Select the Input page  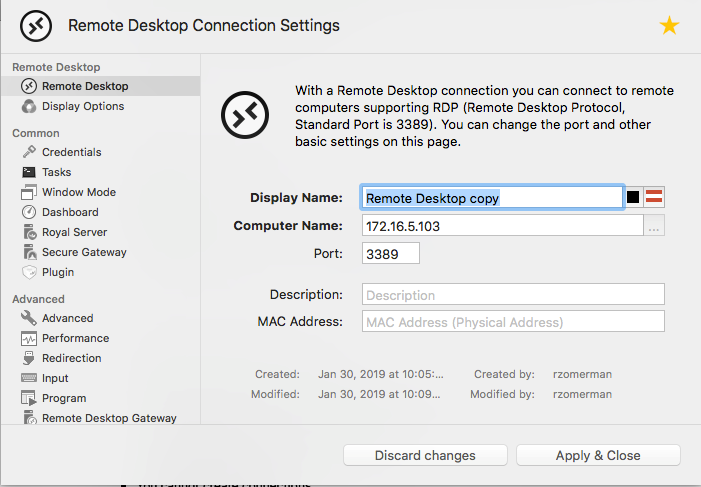pyautogui.click(x=101, y=378)
